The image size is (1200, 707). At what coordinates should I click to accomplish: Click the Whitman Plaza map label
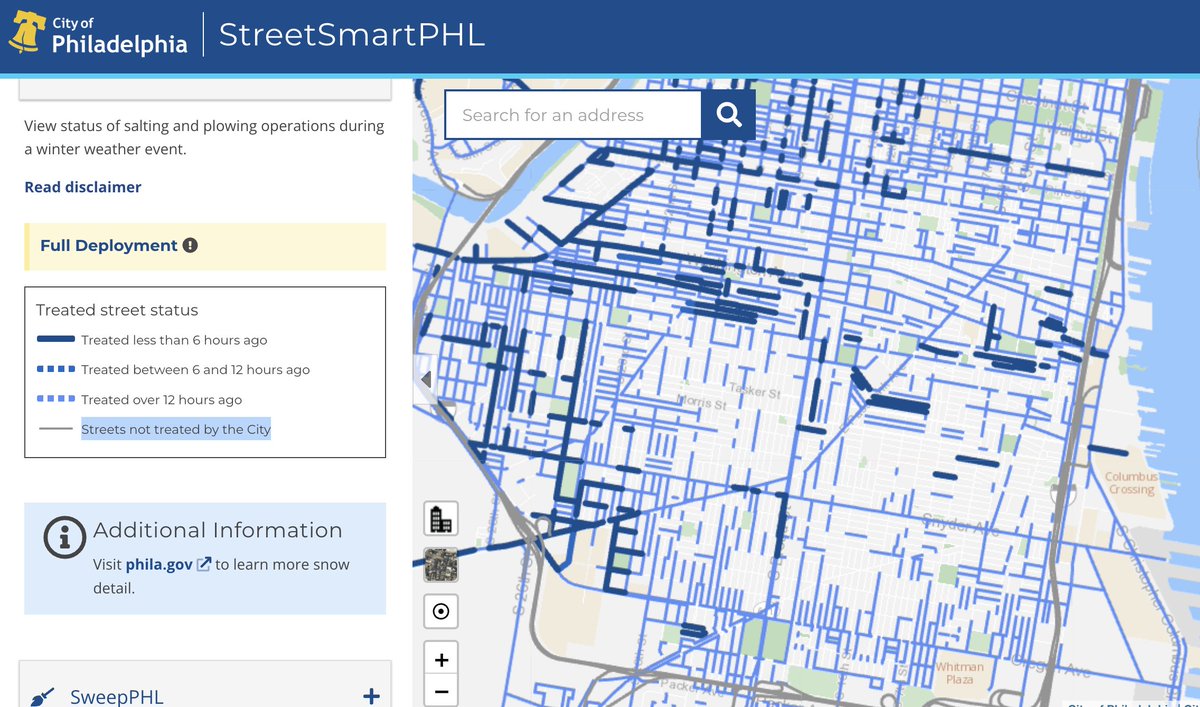pos(960,673)
